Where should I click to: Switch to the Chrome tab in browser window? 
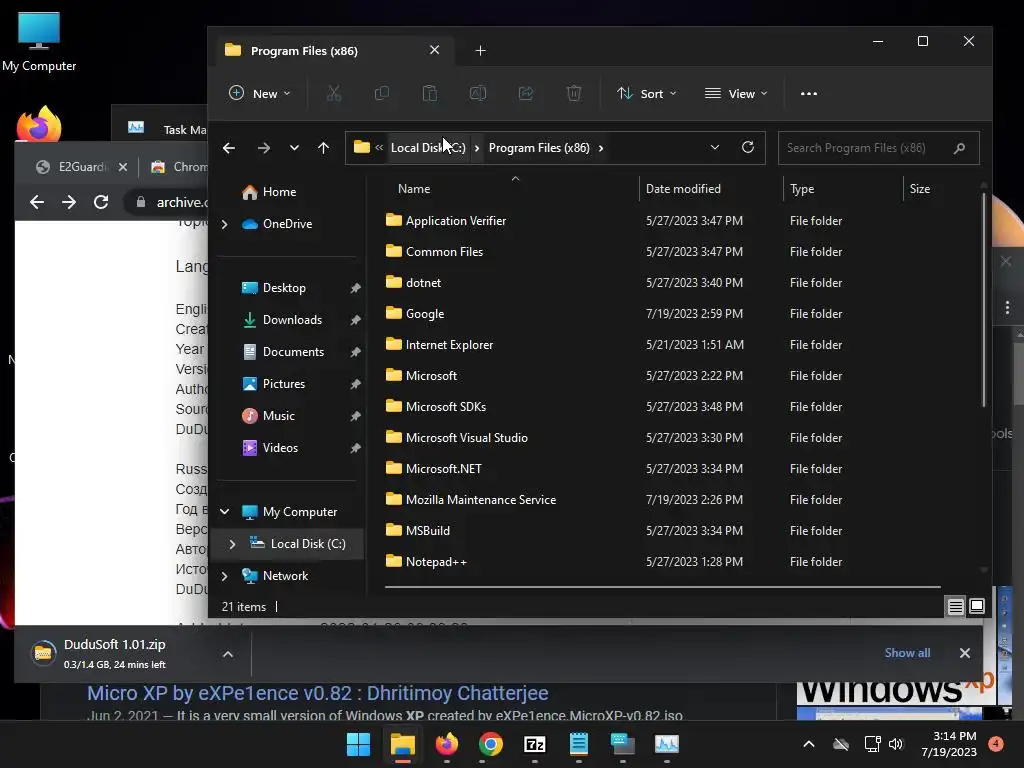click(179, 167)
